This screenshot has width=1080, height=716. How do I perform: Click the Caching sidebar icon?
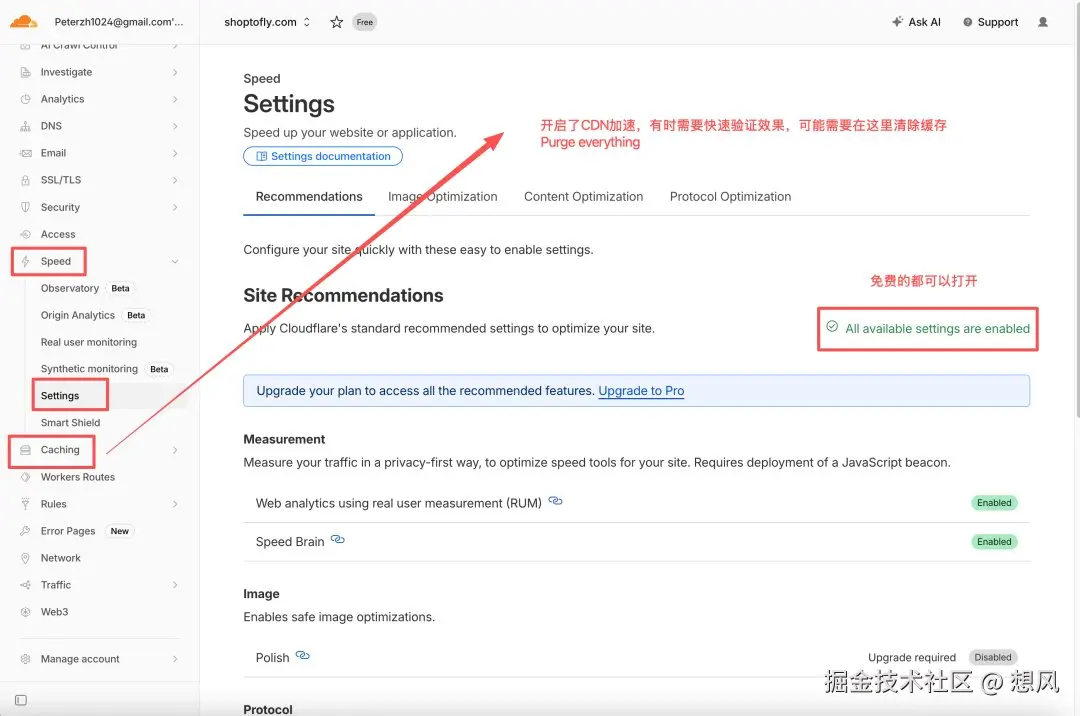[x=25, y=450]
